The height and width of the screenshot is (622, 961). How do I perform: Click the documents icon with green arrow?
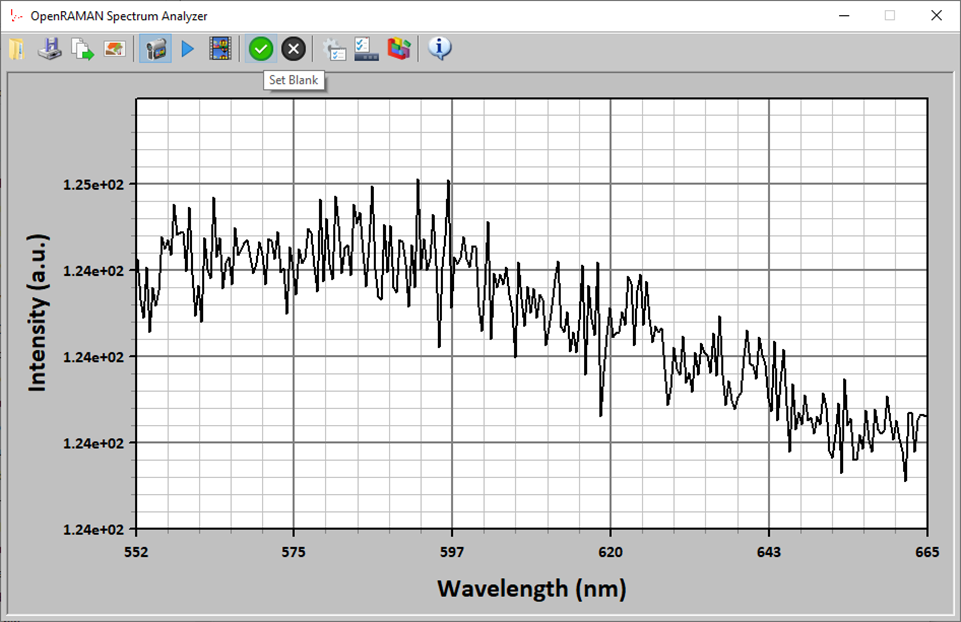click(x=82, y=48)
